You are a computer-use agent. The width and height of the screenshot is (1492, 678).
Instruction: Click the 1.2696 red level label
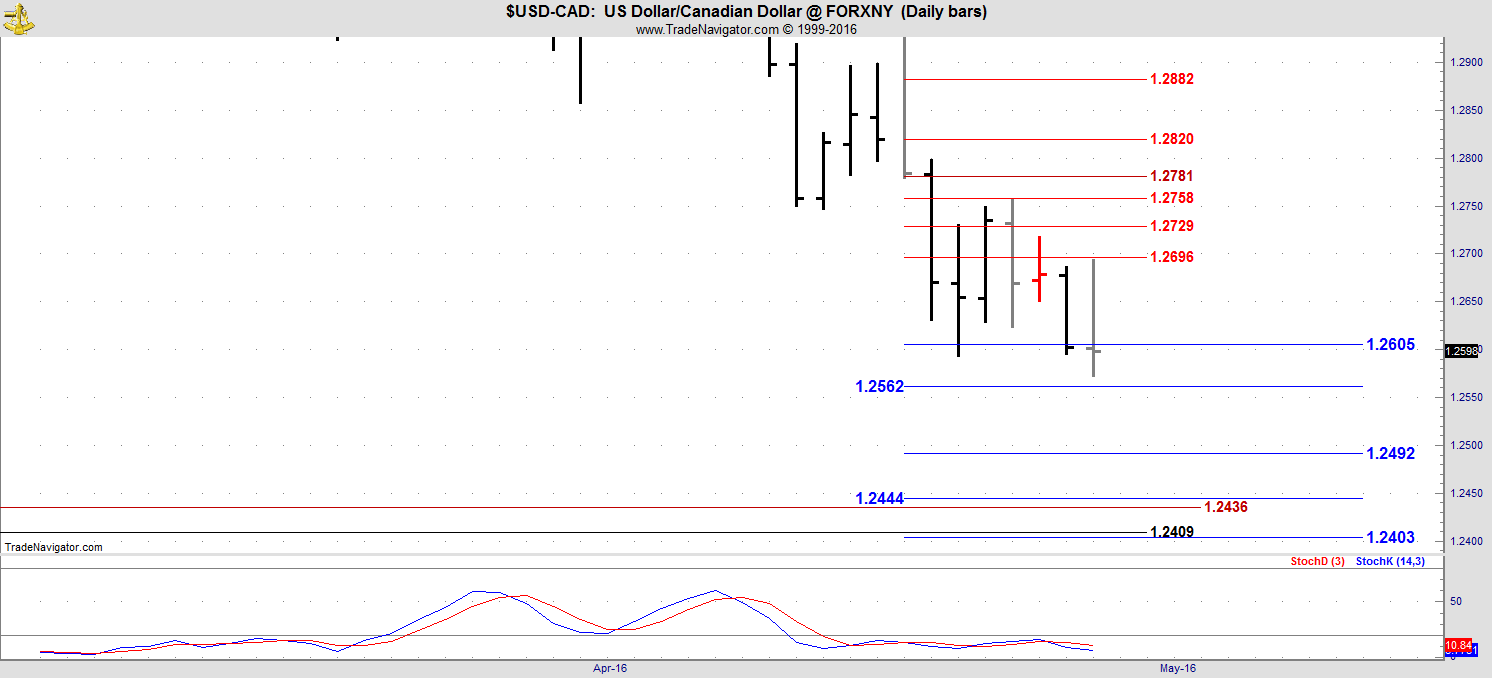1171,257
